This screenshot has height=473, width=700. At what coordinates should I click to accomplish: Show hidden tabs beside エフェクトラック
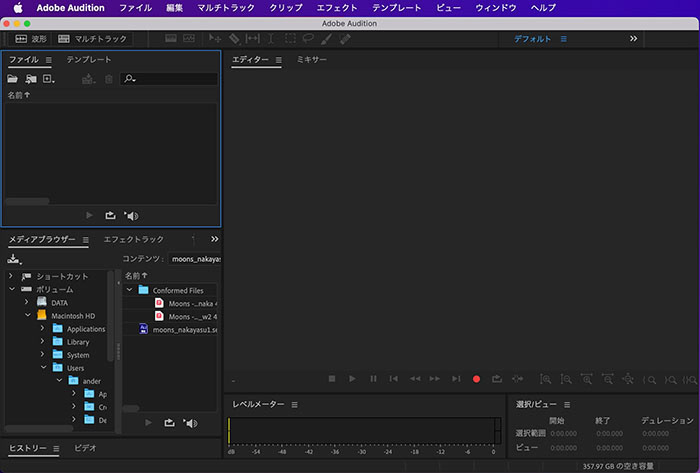coord(215,239)
